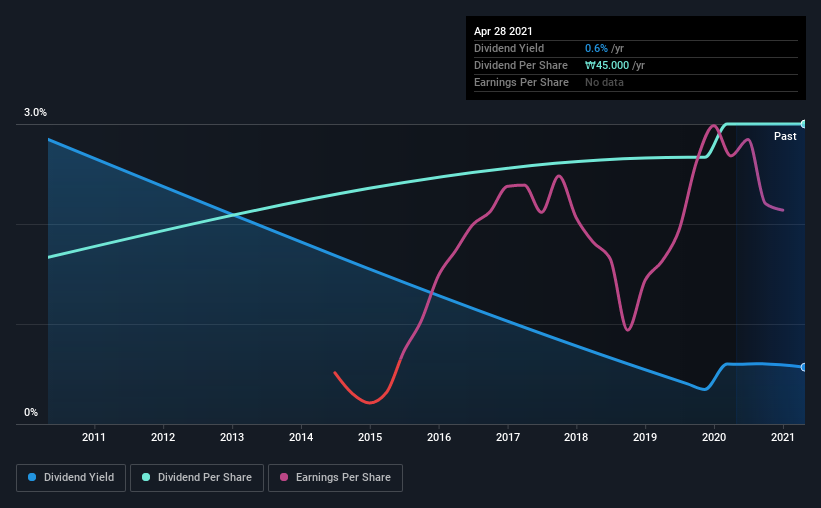Click the ₩45.000 Dividend Per Share value
The image size is (821, 508).
(x=607, y=65)
